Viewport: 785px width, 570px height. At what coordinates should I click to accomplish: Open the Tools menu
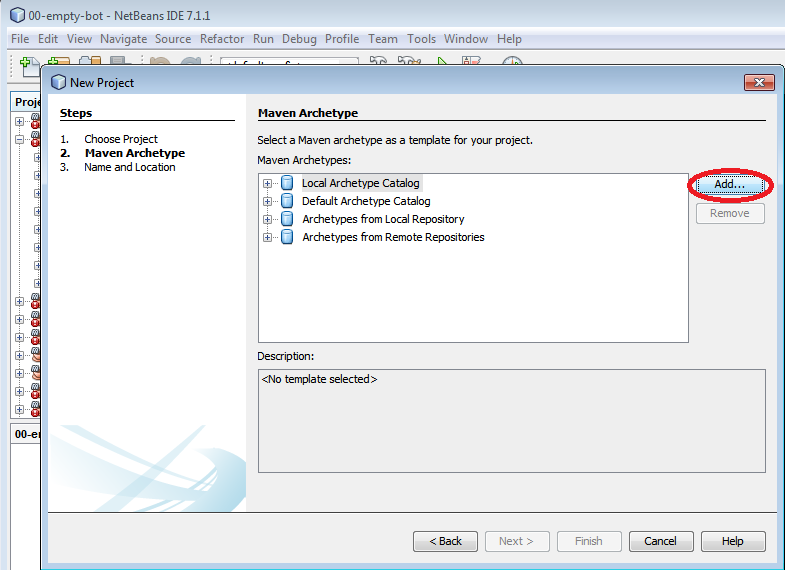pos(422,39)
